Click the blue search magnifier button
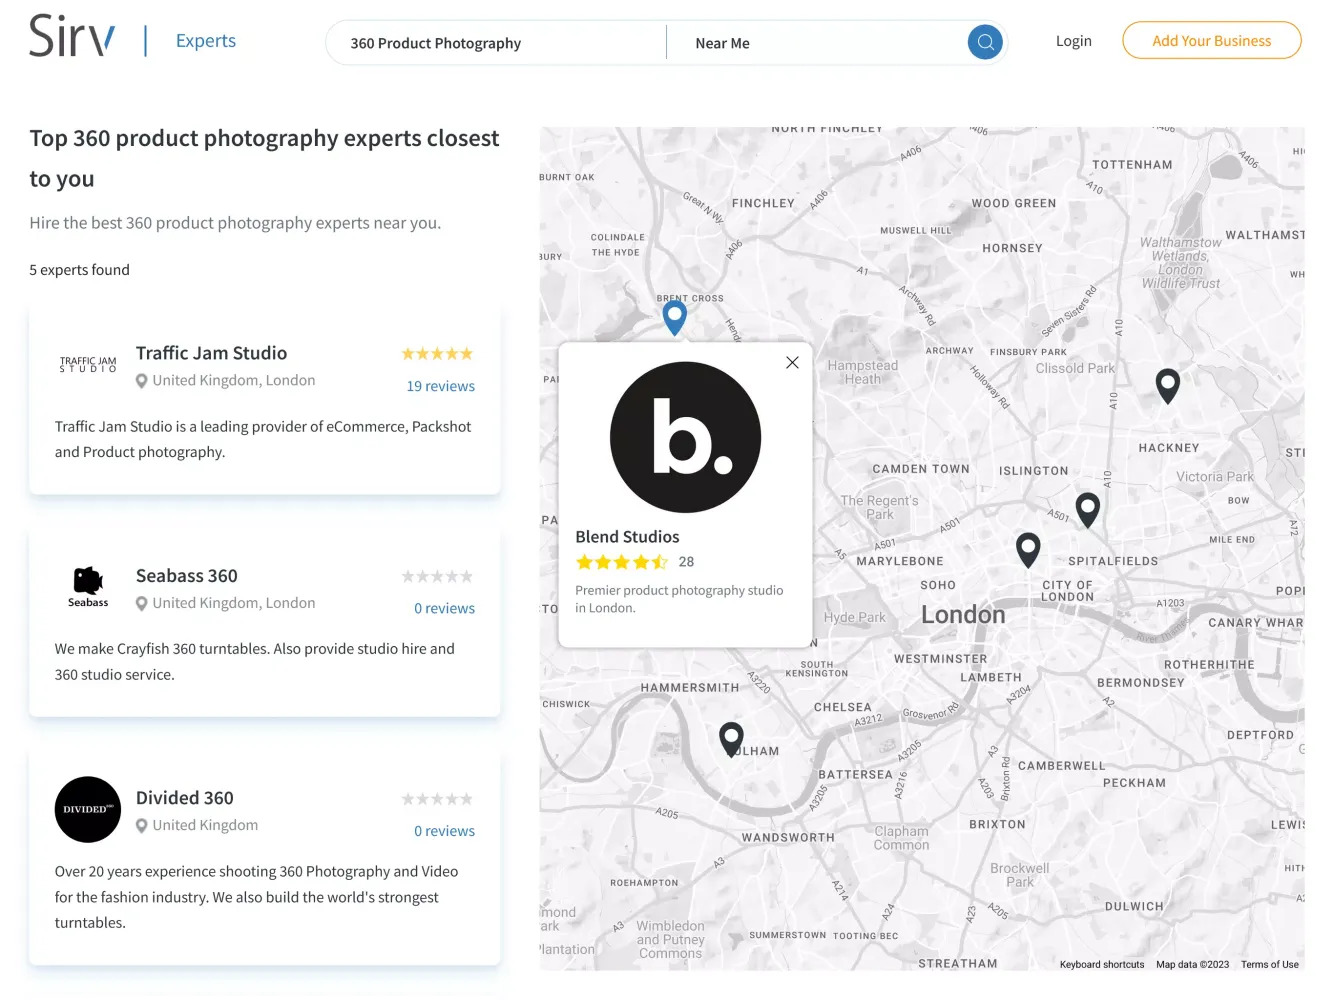The height and width of the screenshot is (1000, 1334). point(985,42)
